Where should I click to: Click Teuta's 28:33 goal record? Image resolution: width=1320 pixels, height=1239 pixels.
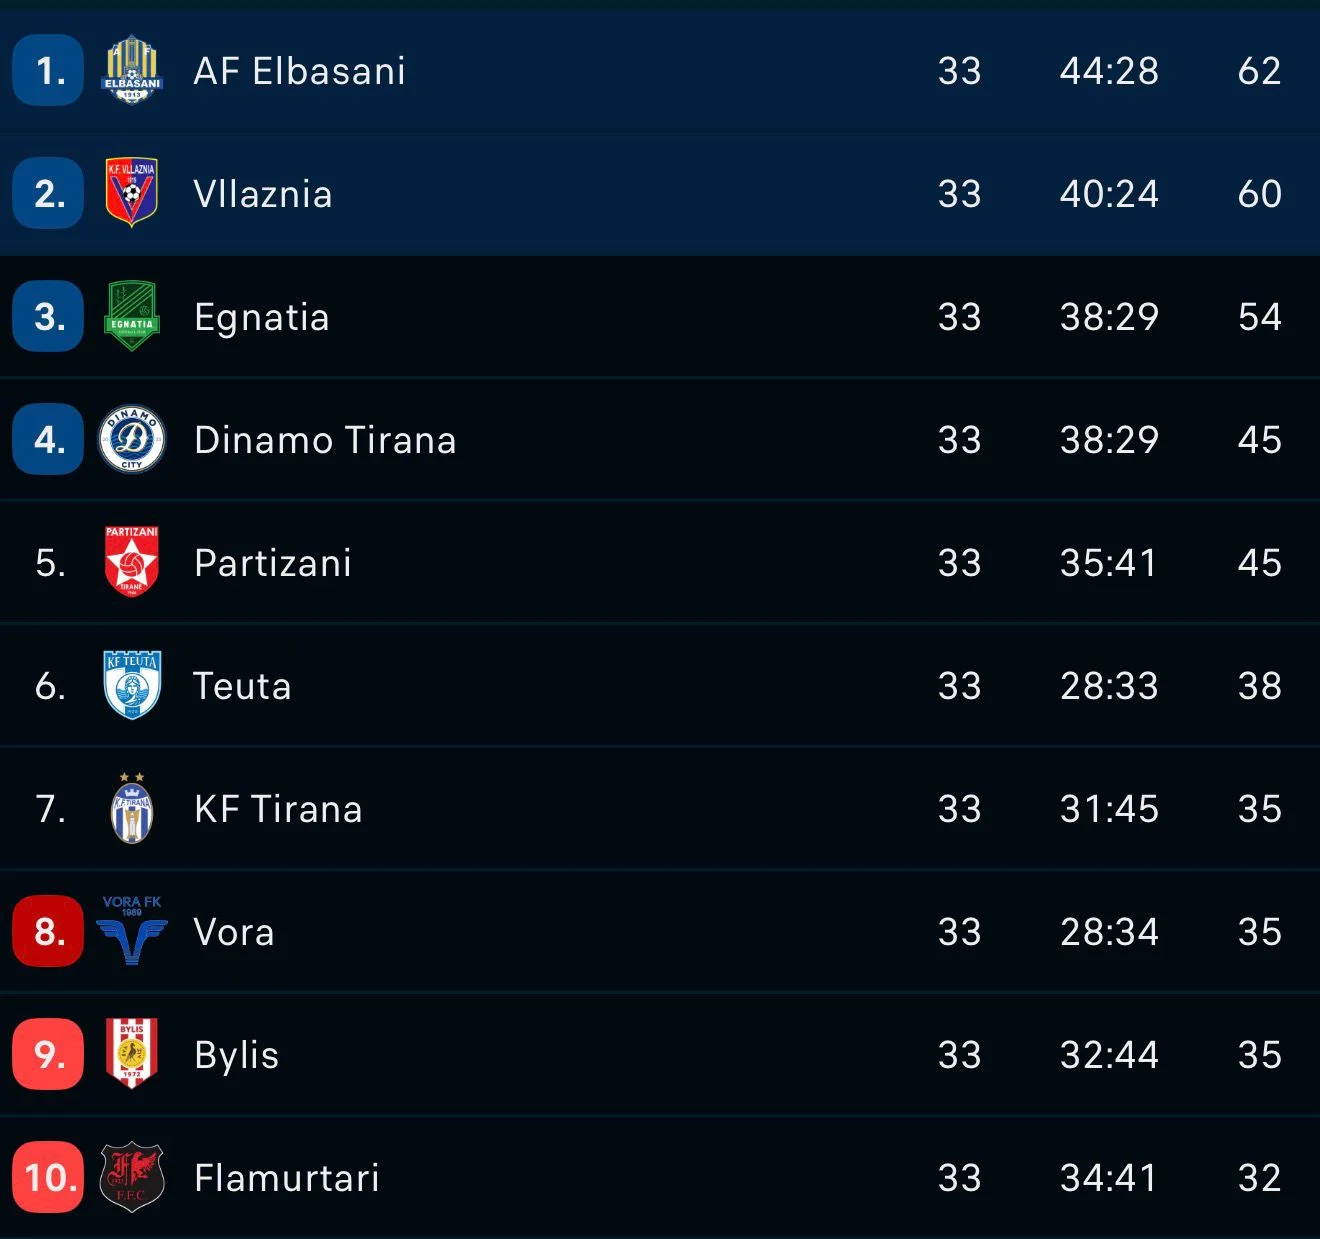(x=1109, y=686)
